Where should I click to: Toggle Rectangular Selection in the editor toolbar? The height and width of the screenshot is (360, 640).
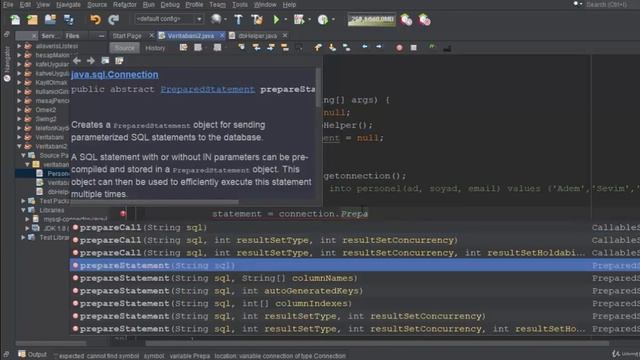[299, 48]
